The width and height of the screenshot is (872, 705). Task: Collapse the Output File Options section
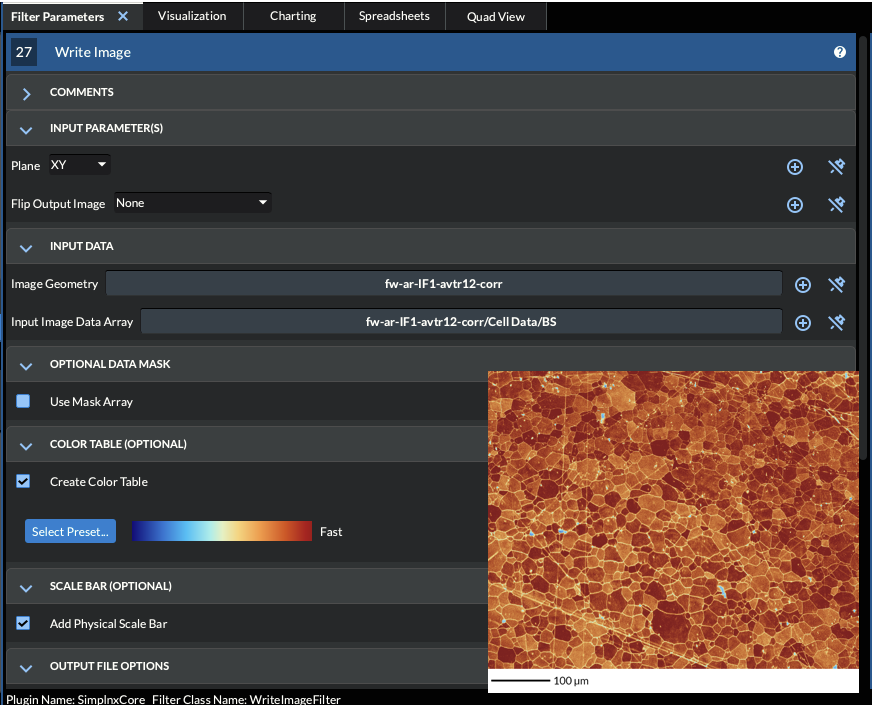coord(26,668)
